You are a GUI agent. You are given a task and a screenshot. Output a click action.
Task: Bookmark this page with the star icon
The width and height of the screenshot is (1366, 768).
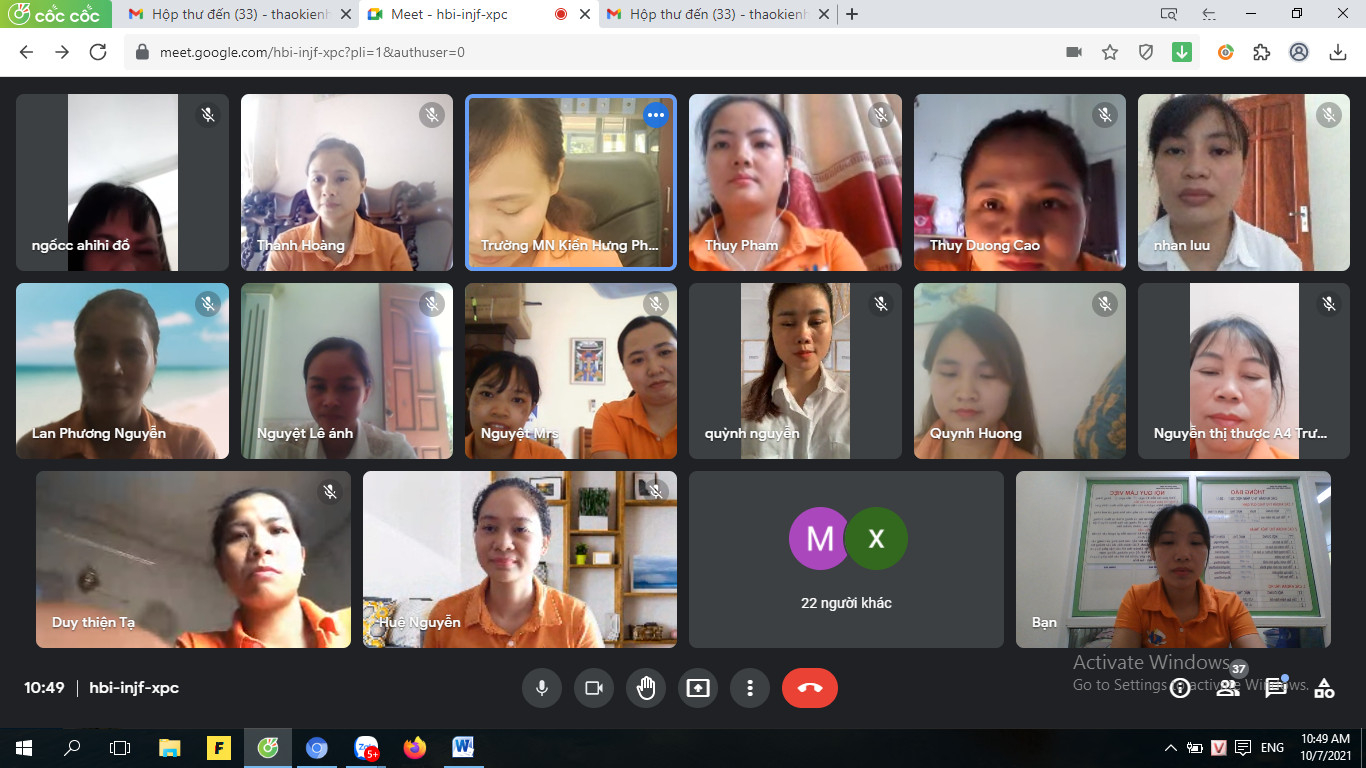(1110, 52)
